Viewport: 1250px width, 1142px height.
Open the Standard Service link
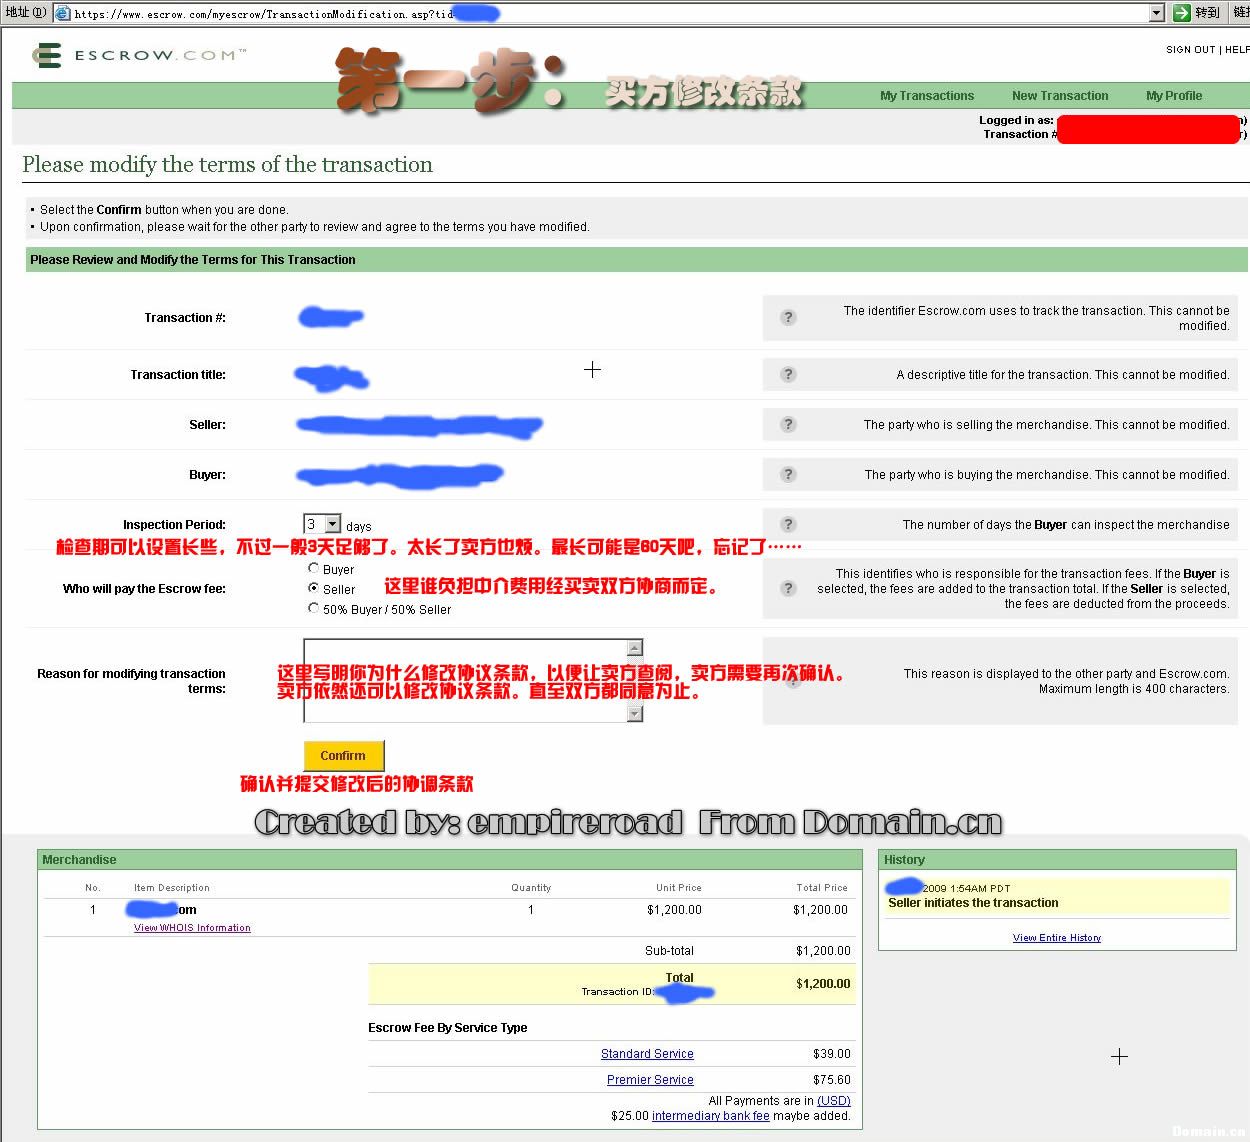pyautogui.click(x=647, y=1054)
